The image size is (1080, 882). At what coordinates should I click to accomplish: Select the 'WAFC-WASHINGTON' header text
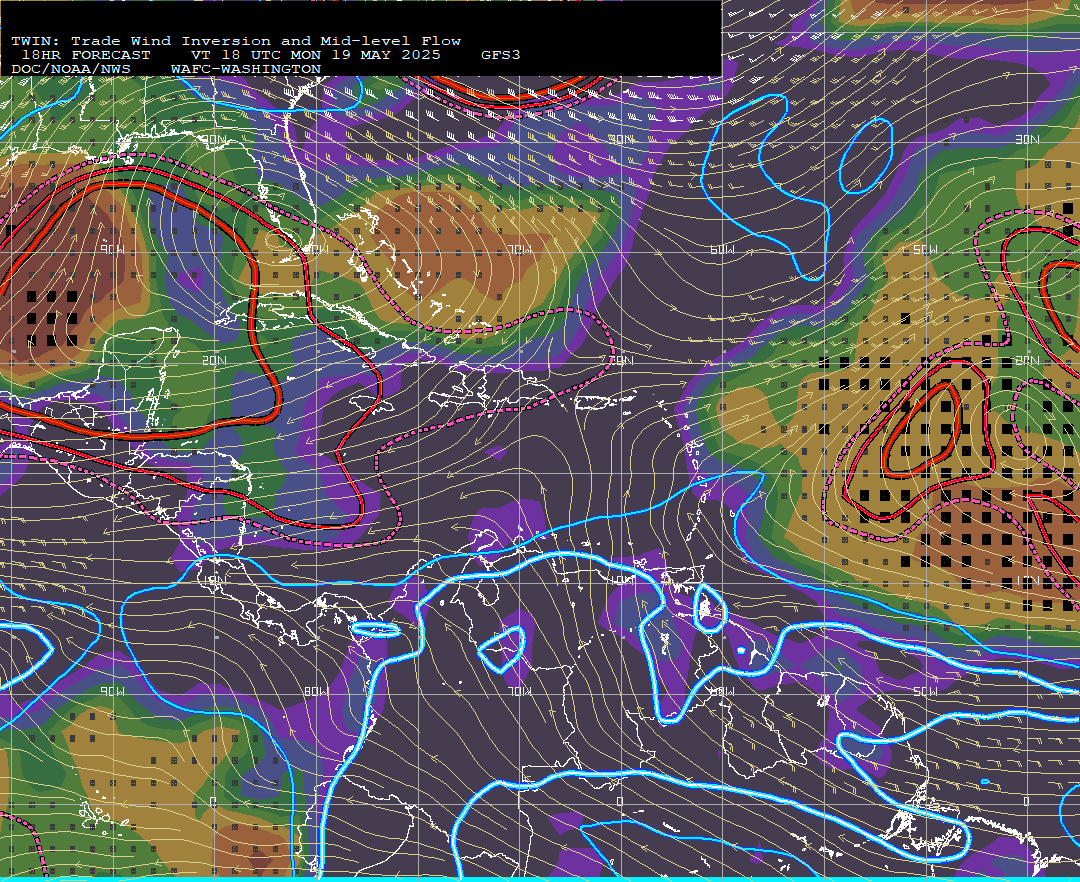pos(246,70)
